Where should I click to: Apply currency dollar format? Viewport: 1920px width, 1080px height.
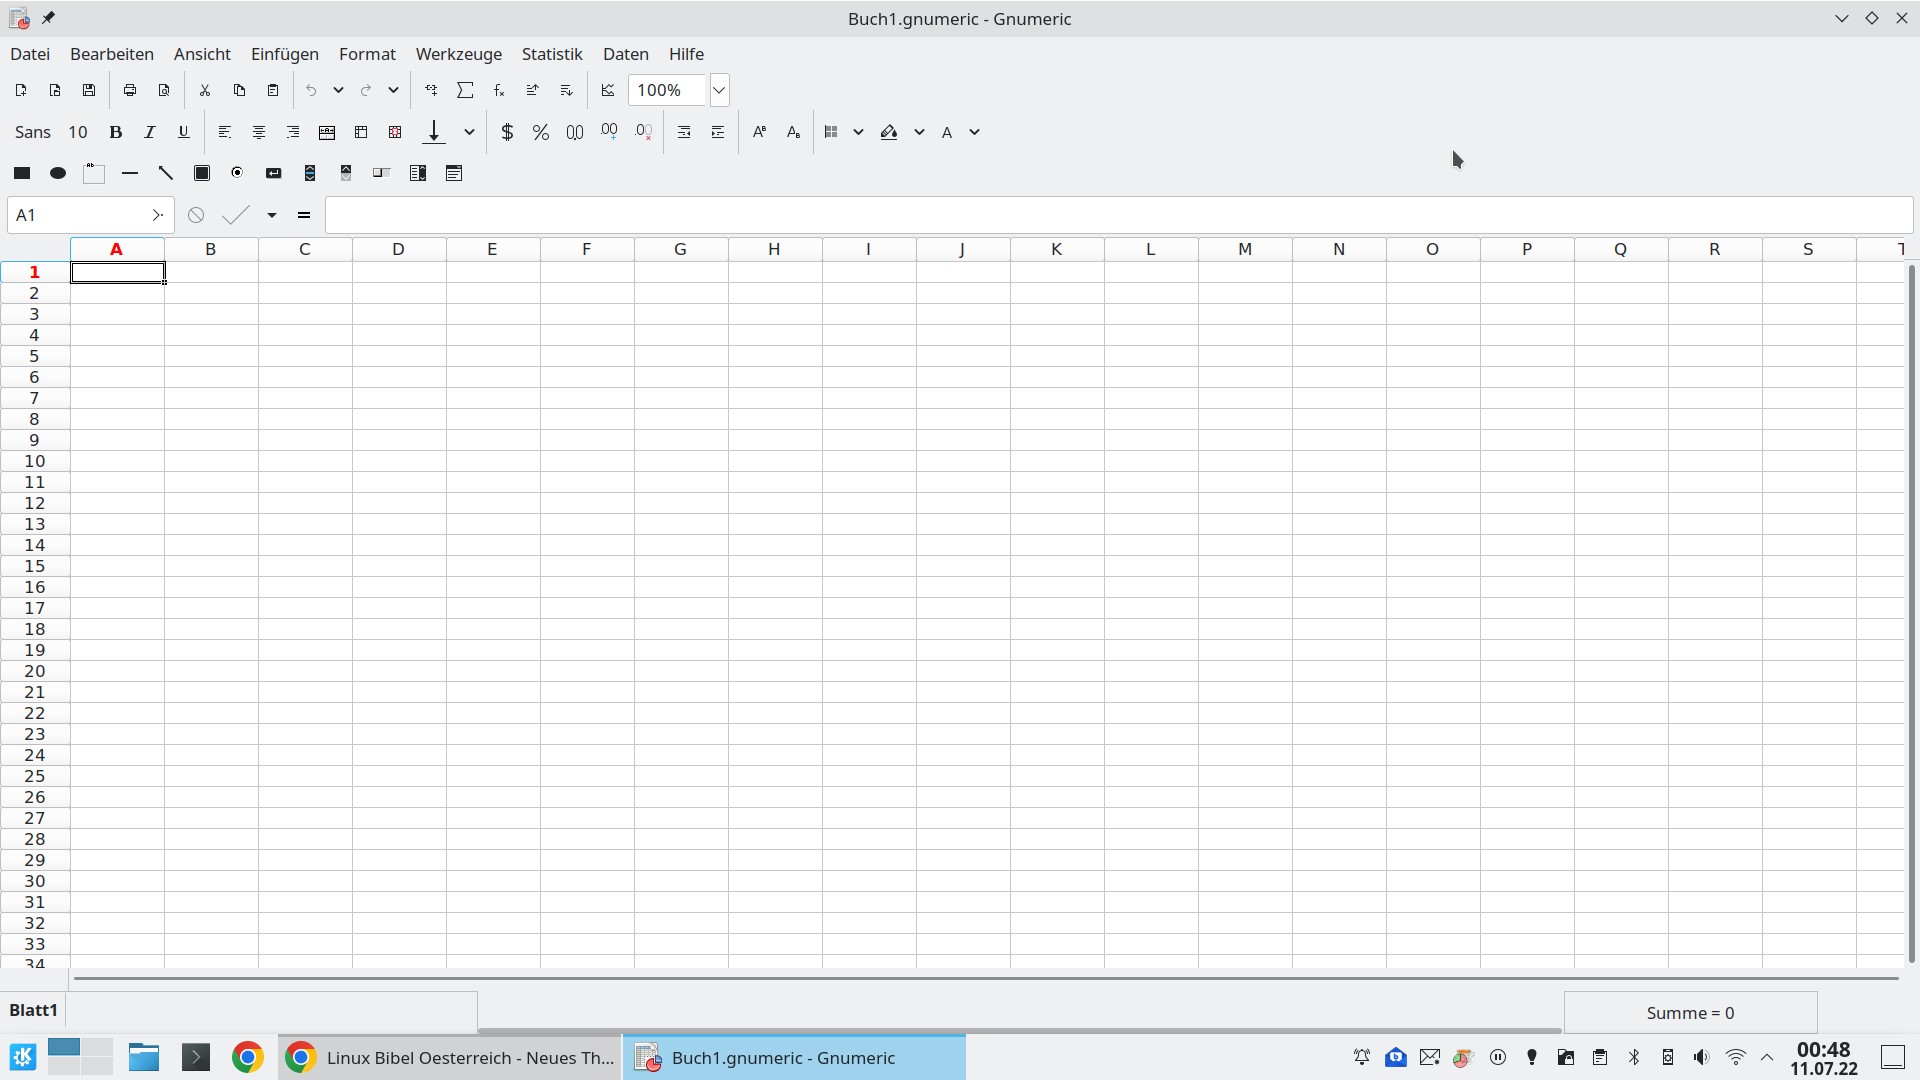pos(507,132)
